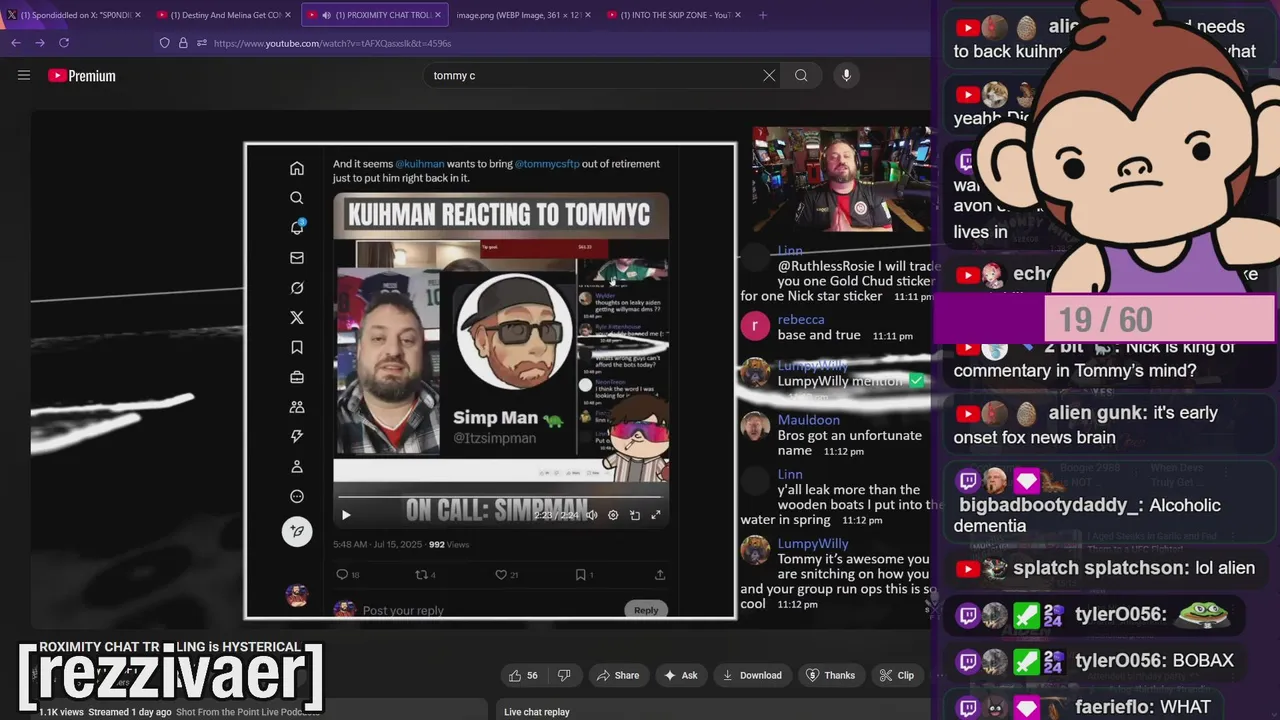Screen dimensions: 1280x720
Task: Clear the 'tommy c' search text
Action: [769, 75]
